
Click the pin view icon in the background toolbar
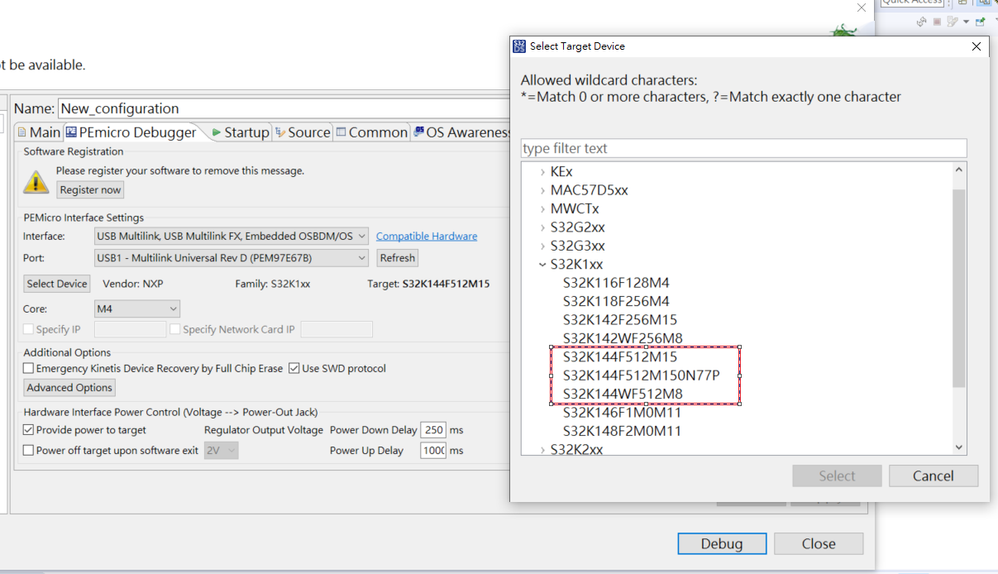click(980, 22)
